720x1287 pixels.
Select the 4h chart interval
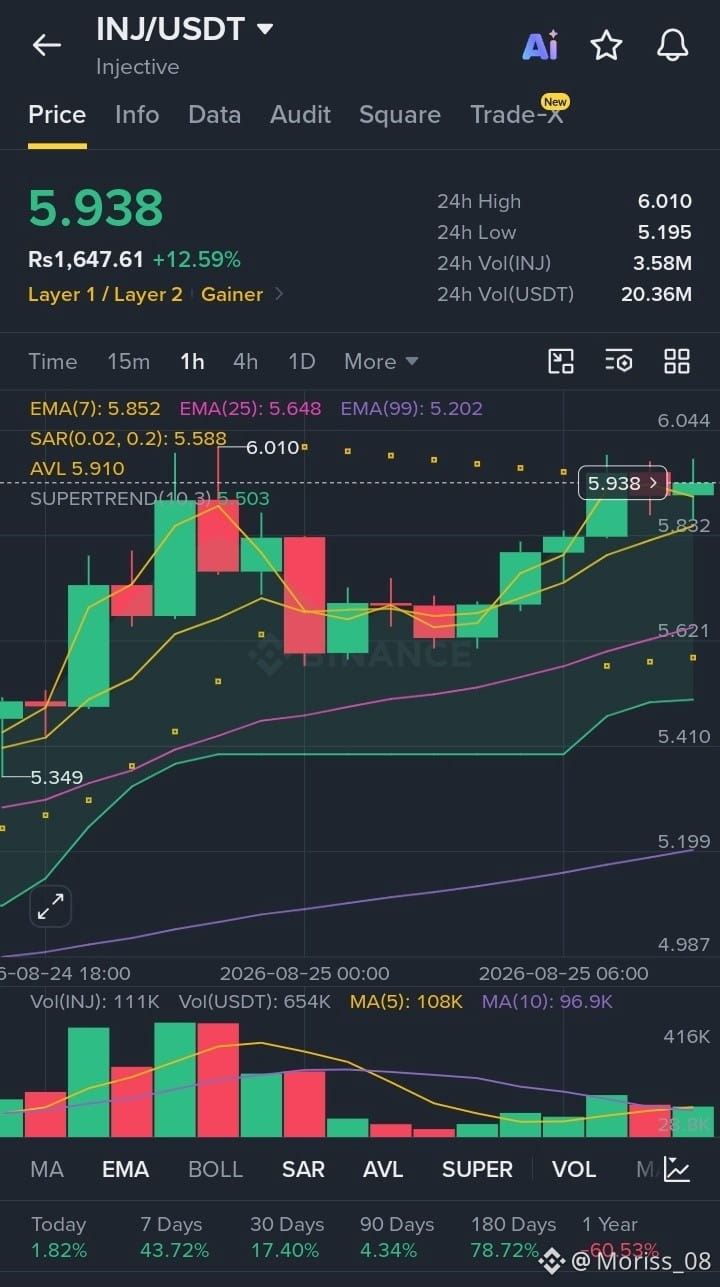click(245, 361)
